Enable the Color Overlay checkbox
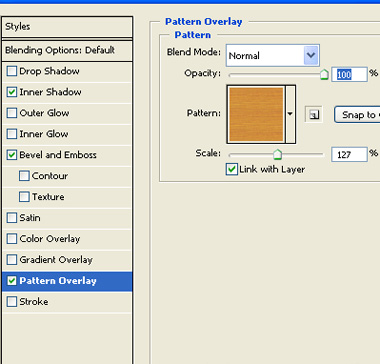The height and width of the screenshot is (364, 380). click(12, 239)
